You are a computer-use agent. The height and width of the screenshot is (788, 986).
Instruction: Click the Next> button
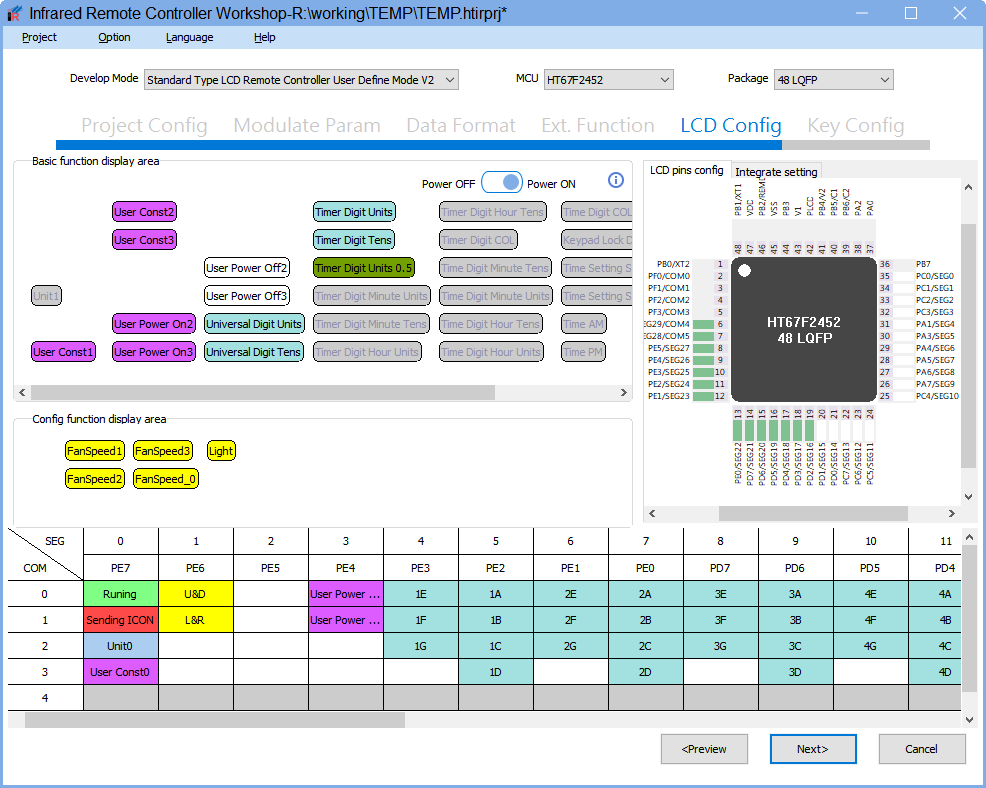[x=812, y=749]
